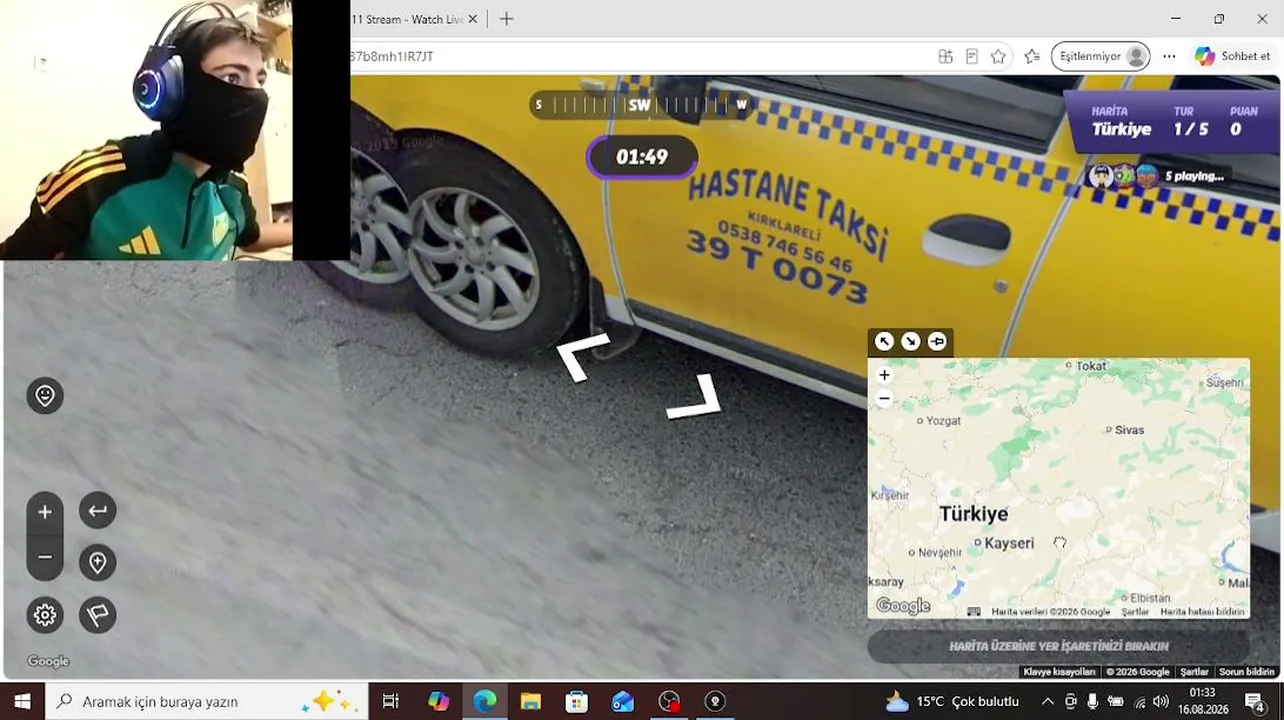This screenshot has height=720, width=1284.
Task: Switch to Microsoft Edge on the taskbar
Action: tap(484, 701)
